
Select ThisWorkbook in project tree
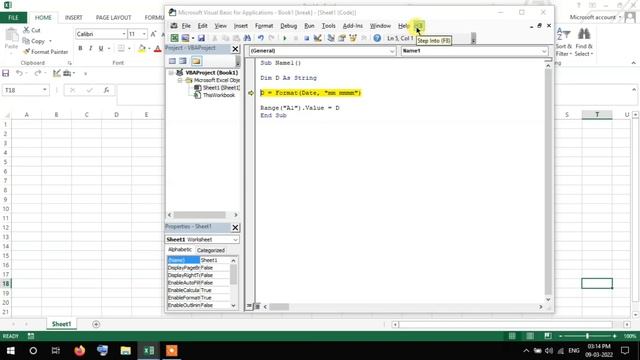[219, 95]
